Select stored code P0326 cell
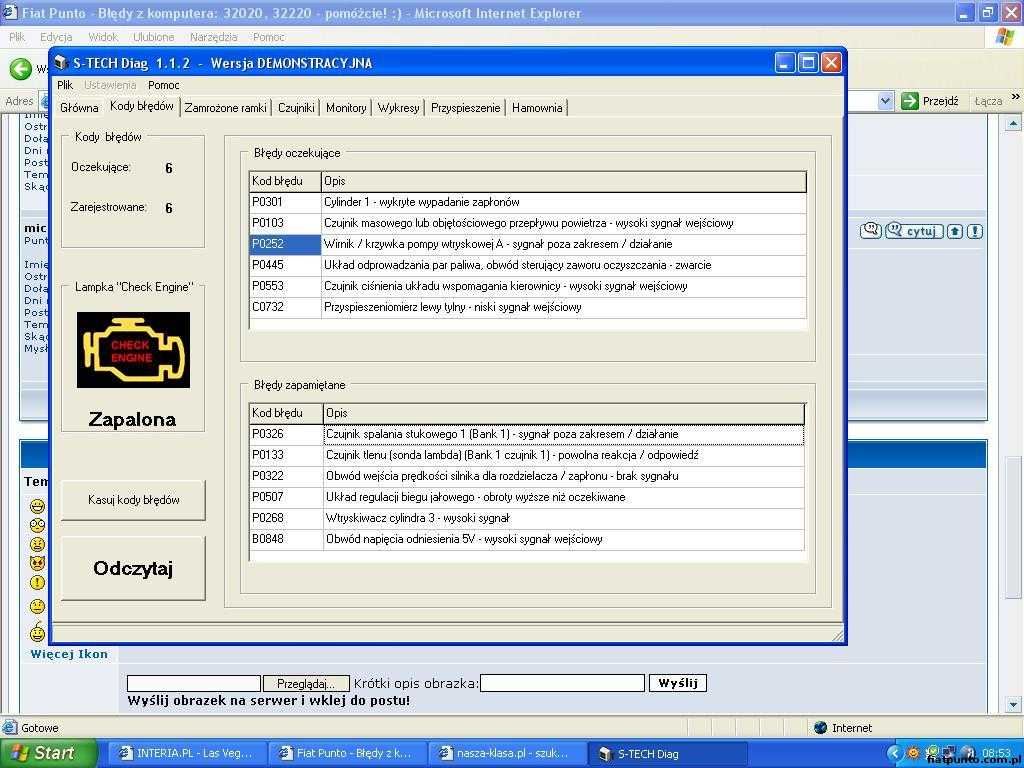Image resolution: width=1024 pixels, height=768 pixels. (286, 434)
